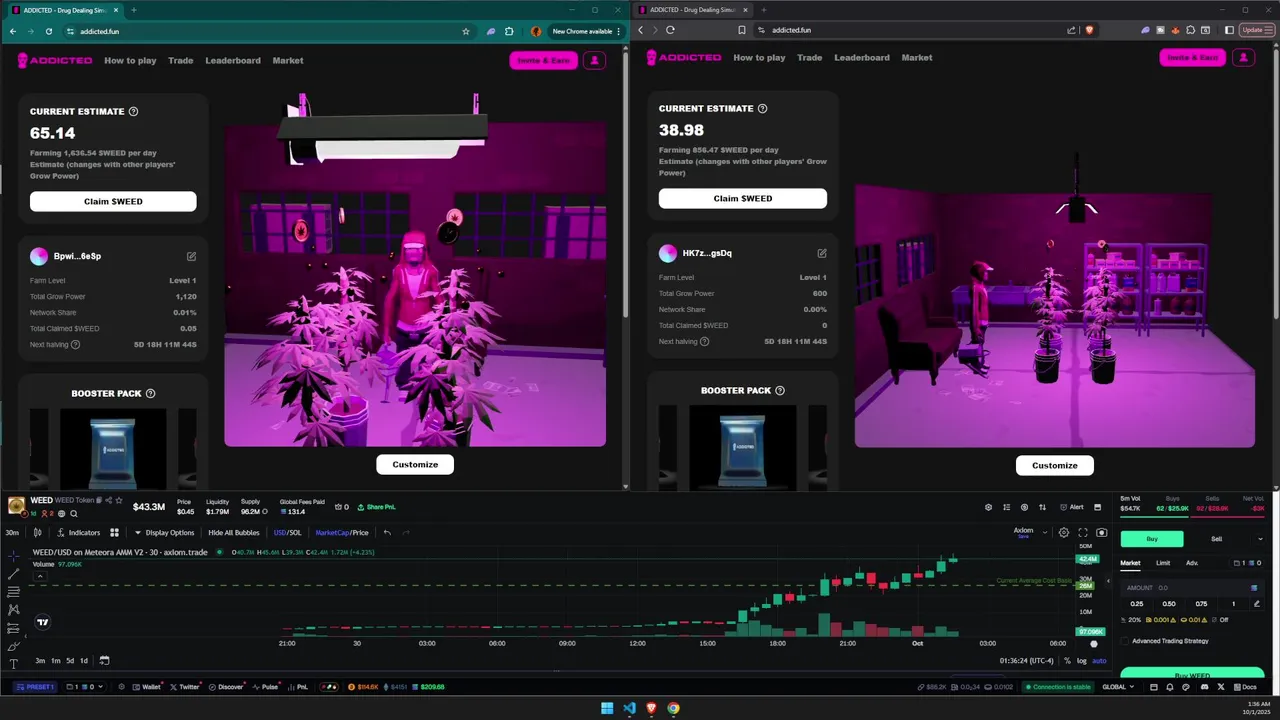The width and height of the screenshot is (1280, 720).
Task: Open Market in right ADDICTED window
Action: (x=917, y=57)
